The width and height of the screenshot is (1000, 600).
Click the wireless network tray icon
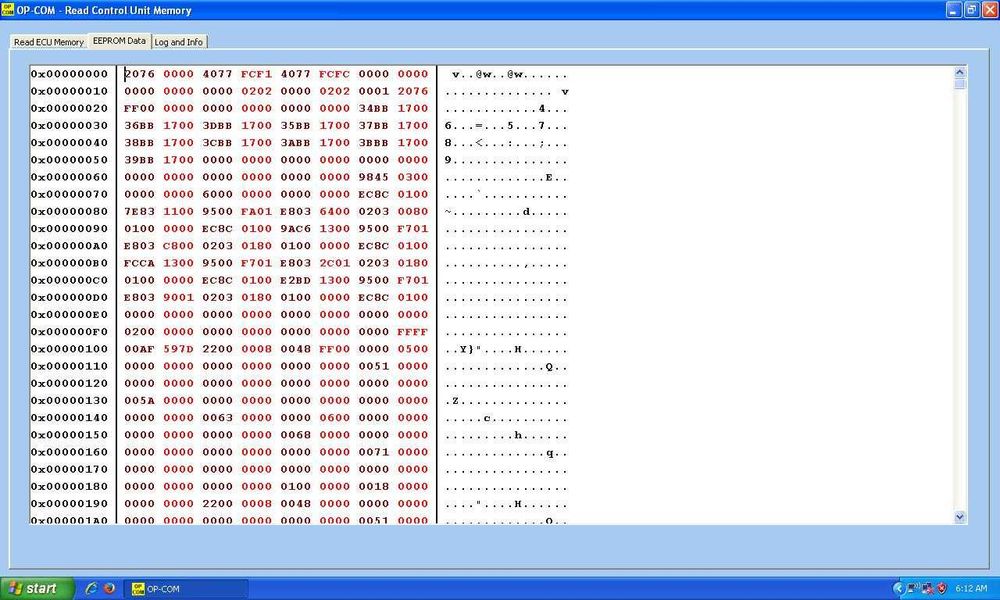point(913,589)
